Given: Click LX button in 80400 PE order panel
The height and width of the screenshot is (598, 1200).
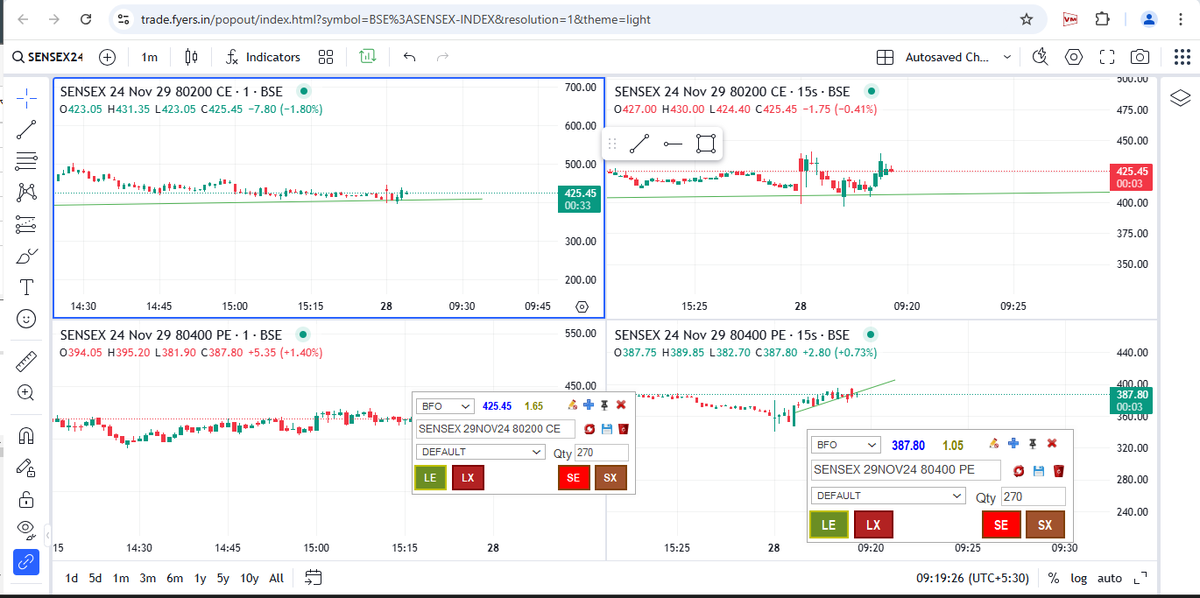Looking at the screenshot, I should [873, 524].
